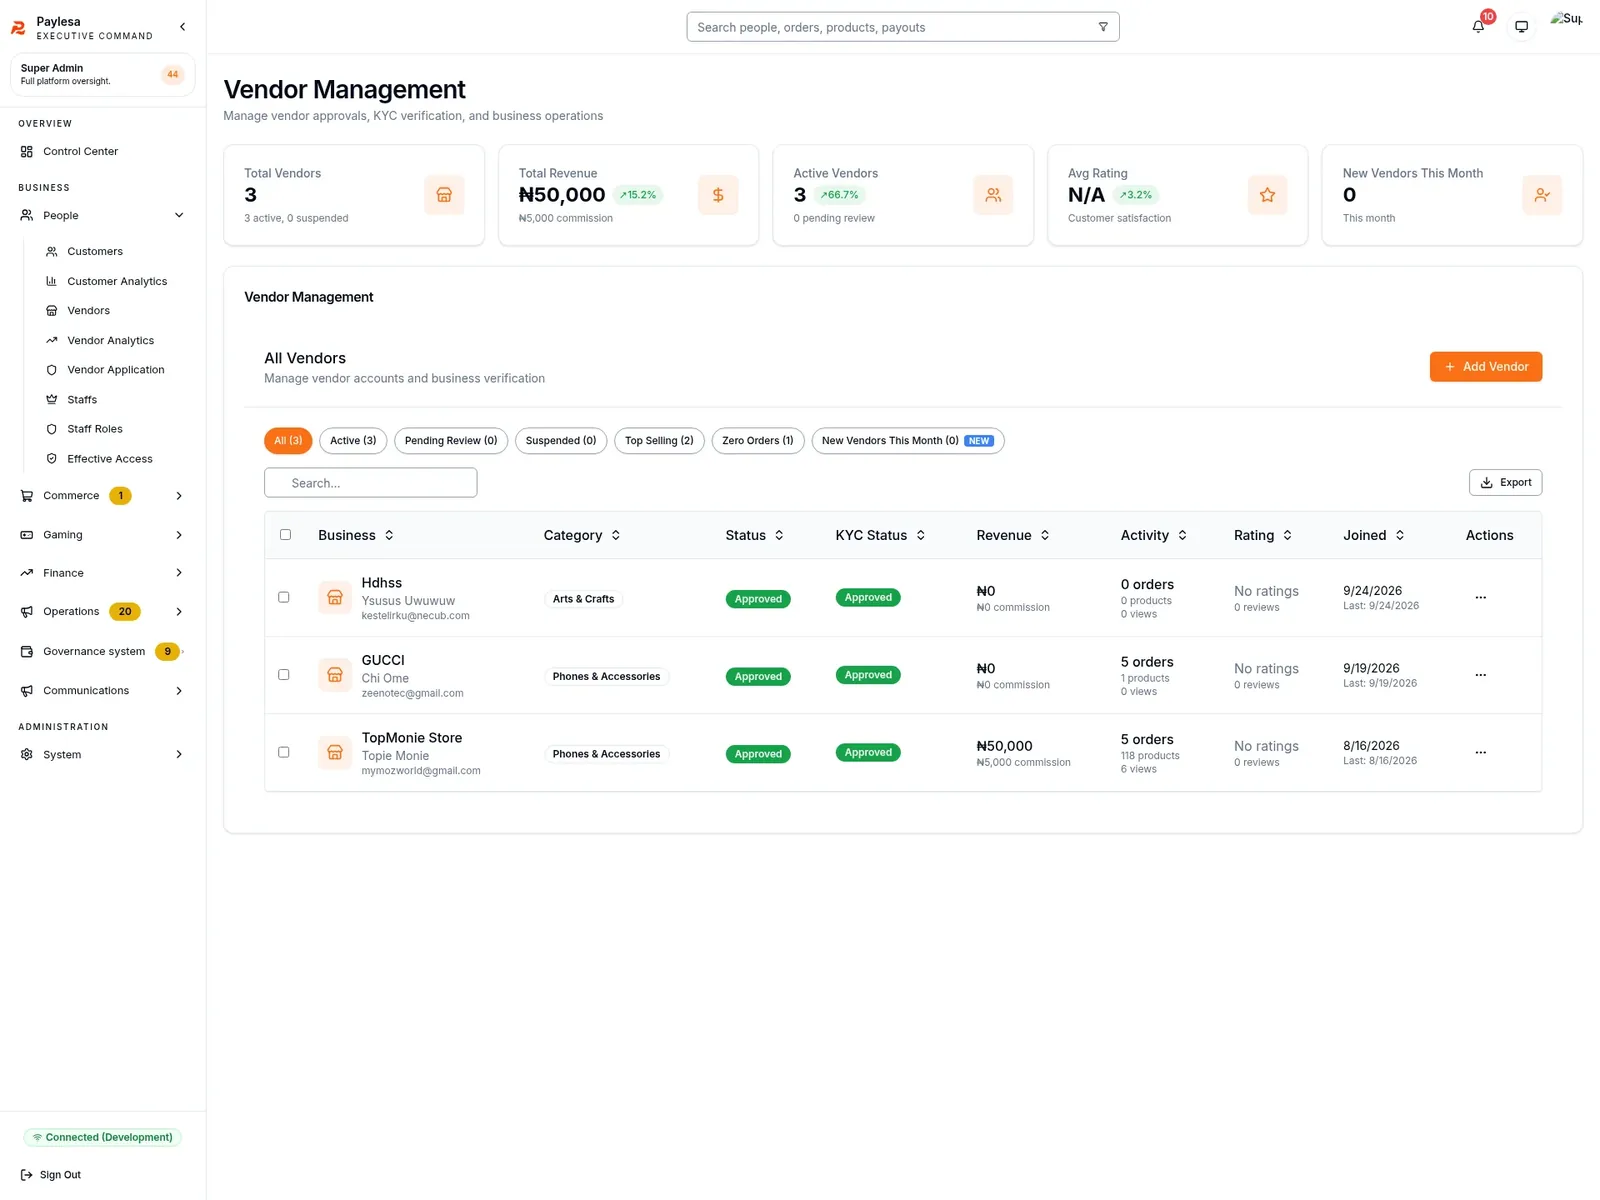Open the search filter funnel icon
Image resolution: width=1600 pixels, height=1200 pixels.
(1103, 27)
